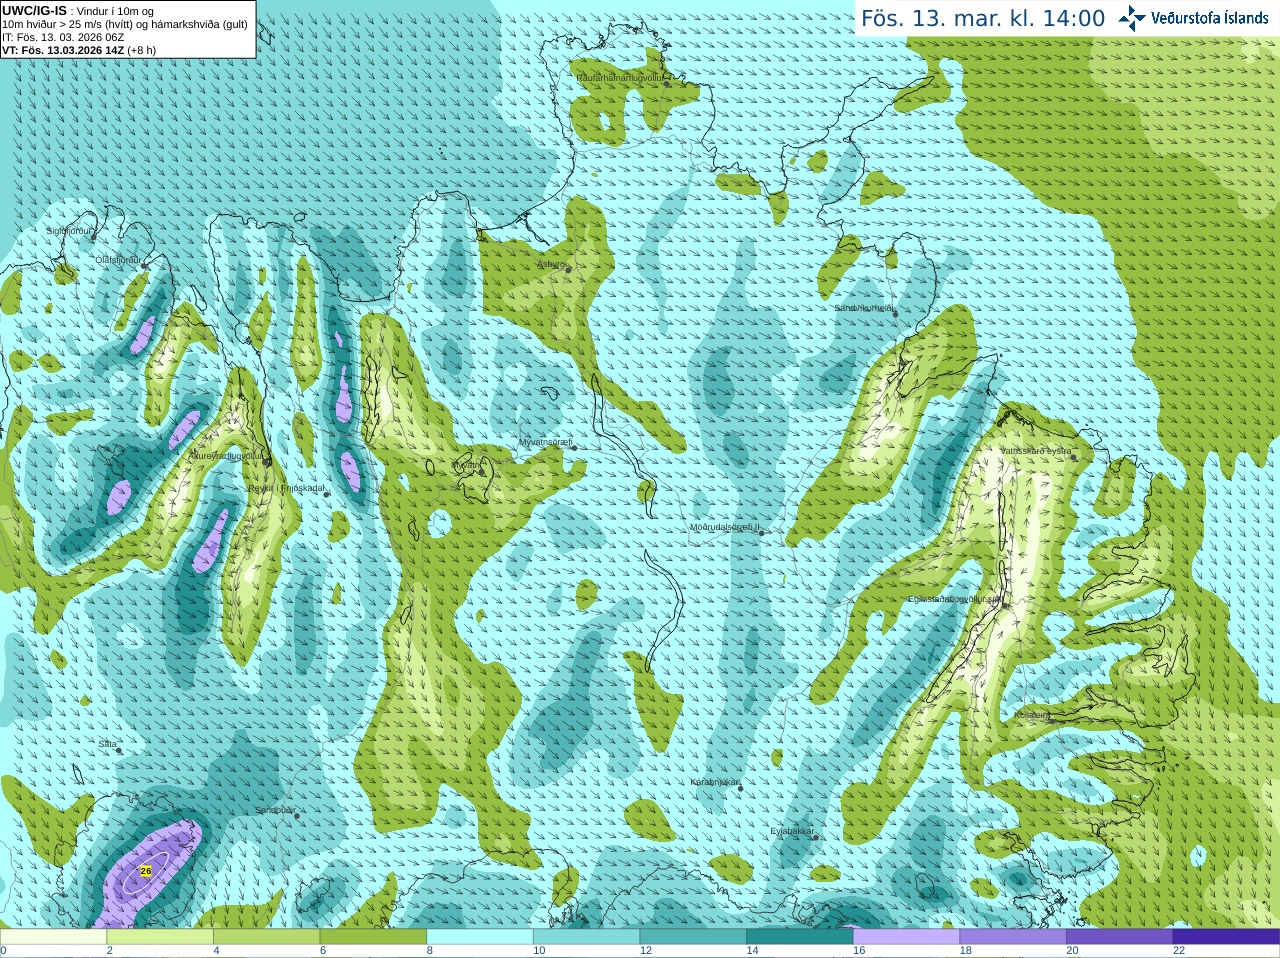
Task: Click the Sandbúðir station label
Action: [274, 810]
